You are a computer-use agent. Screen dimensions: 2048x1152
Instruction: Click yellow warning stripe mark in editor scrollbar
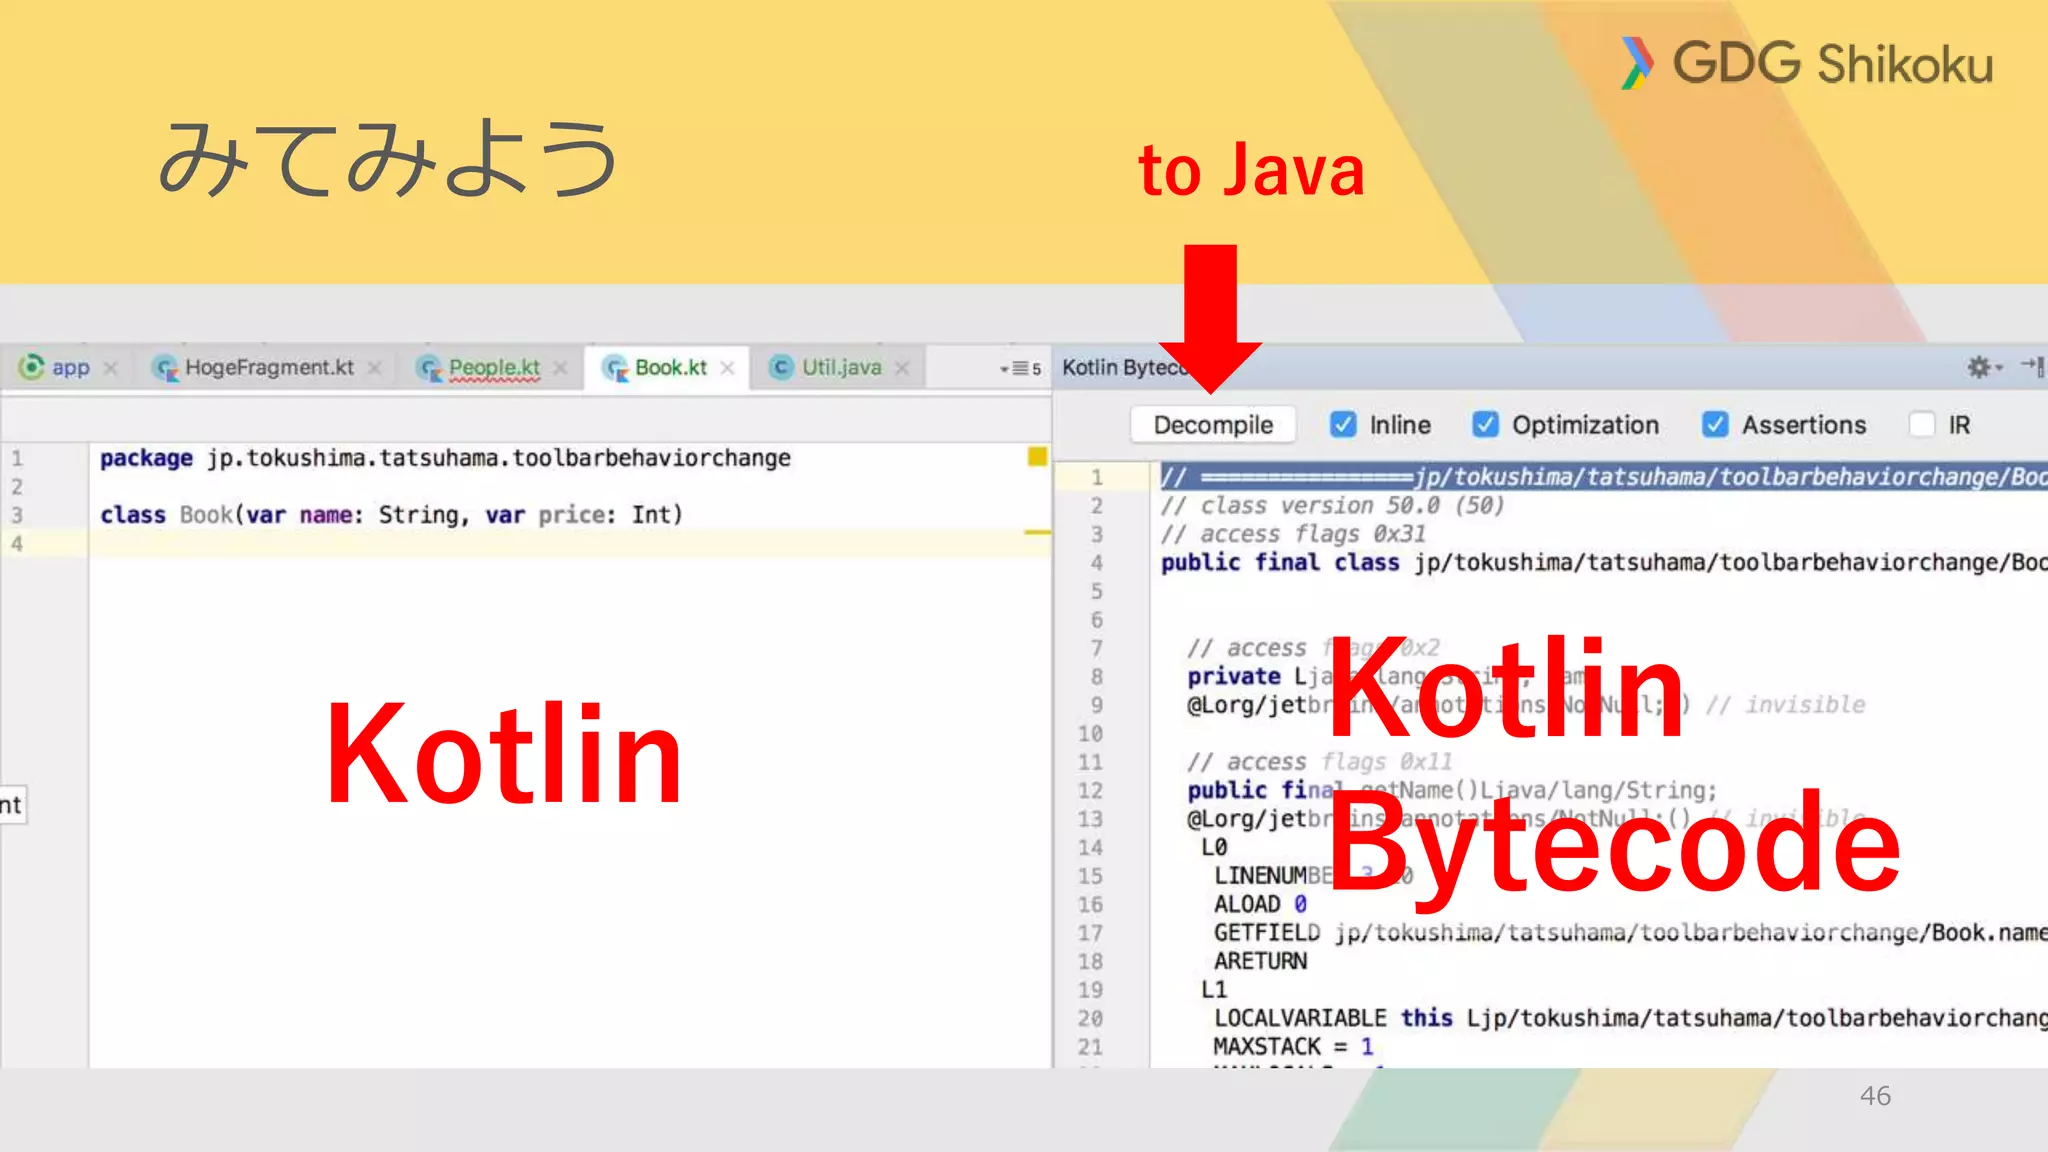pos(1037,532)
